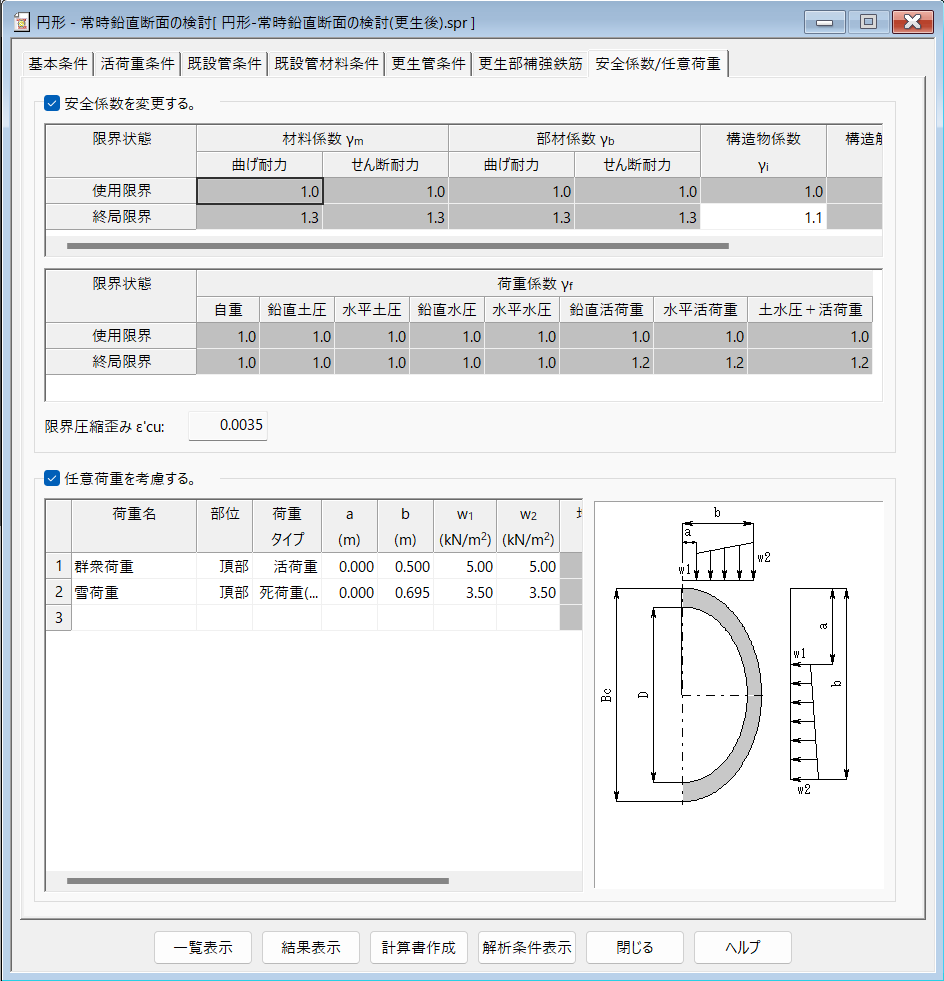The image size is (944, 981).
Task: Select the 更生管条件 tab
Action: pos(428,64)
